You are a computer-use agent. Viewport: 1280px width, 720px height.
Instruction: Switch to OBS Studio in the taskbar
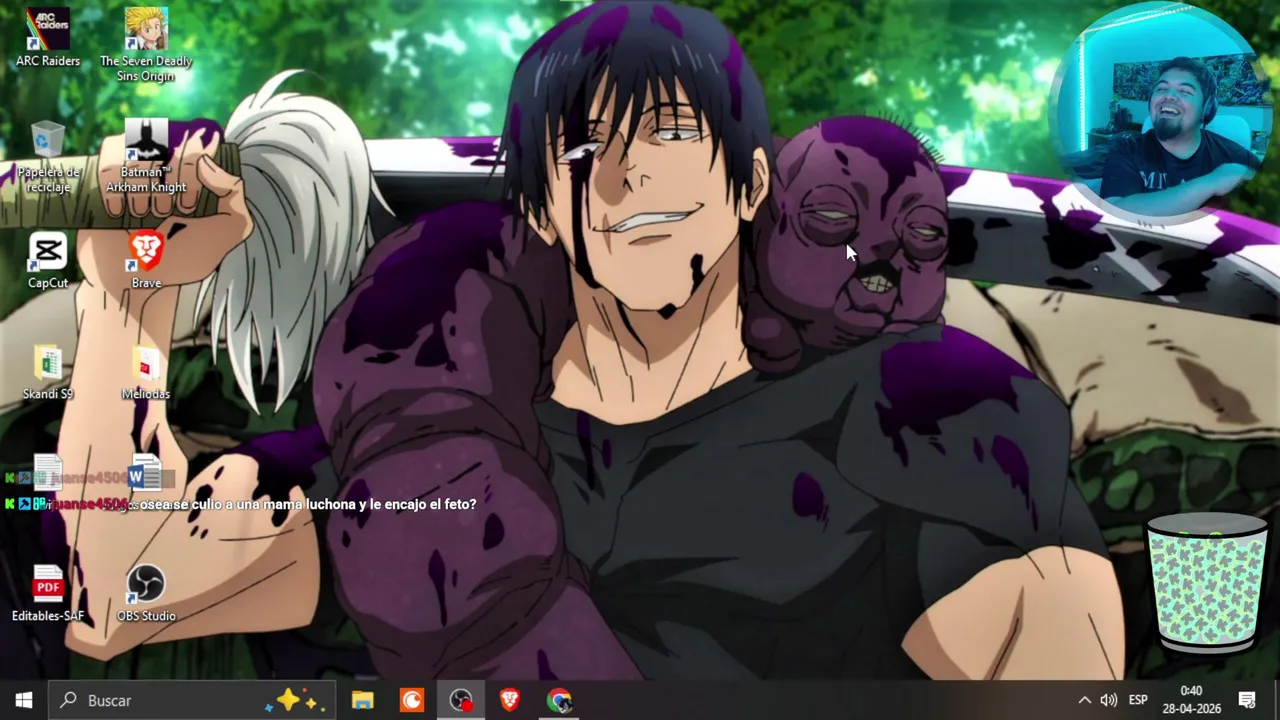coord(460,700)
